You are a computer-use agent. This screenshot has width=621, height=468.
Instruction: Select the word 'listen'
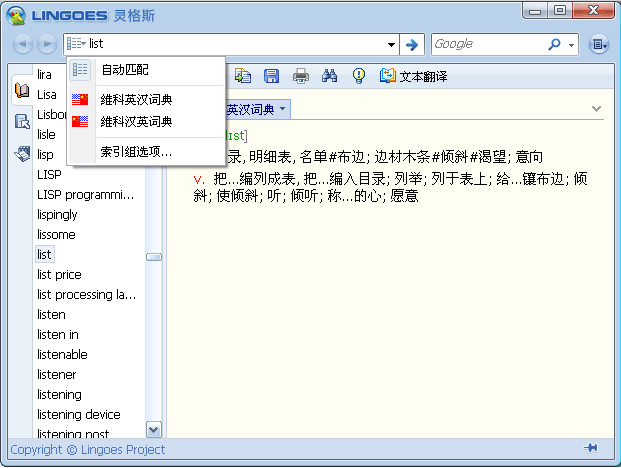click(x=51, y=315)
